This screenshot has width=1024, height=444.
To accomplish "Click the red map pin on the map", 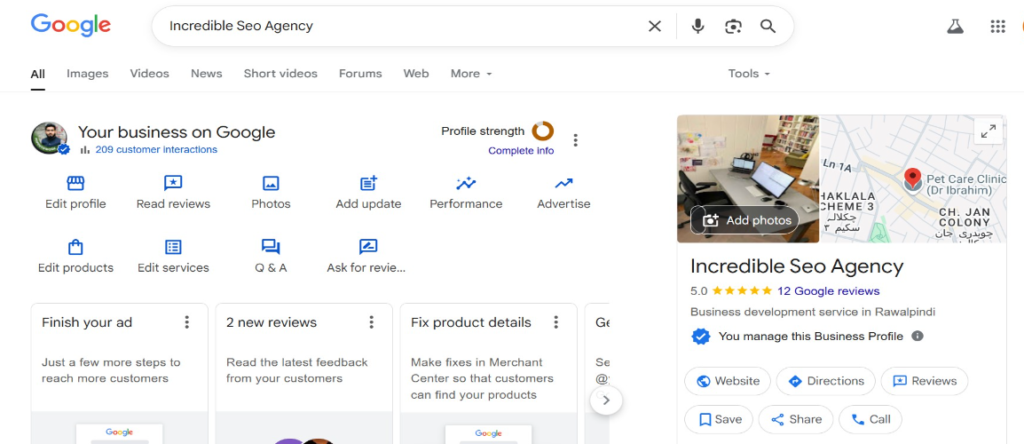I will 912,178.
